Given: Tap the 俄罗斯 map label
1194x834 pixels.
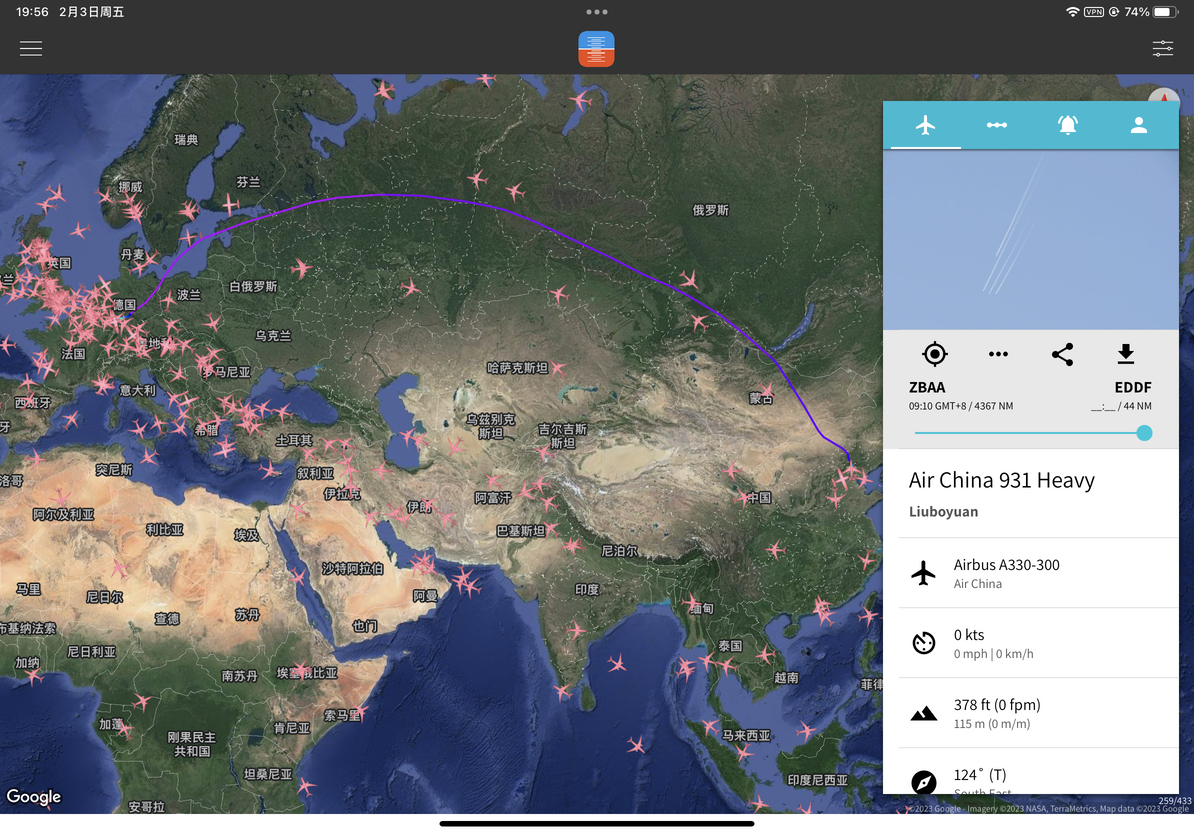Looking at the screenshot, I should coord(710,210).
